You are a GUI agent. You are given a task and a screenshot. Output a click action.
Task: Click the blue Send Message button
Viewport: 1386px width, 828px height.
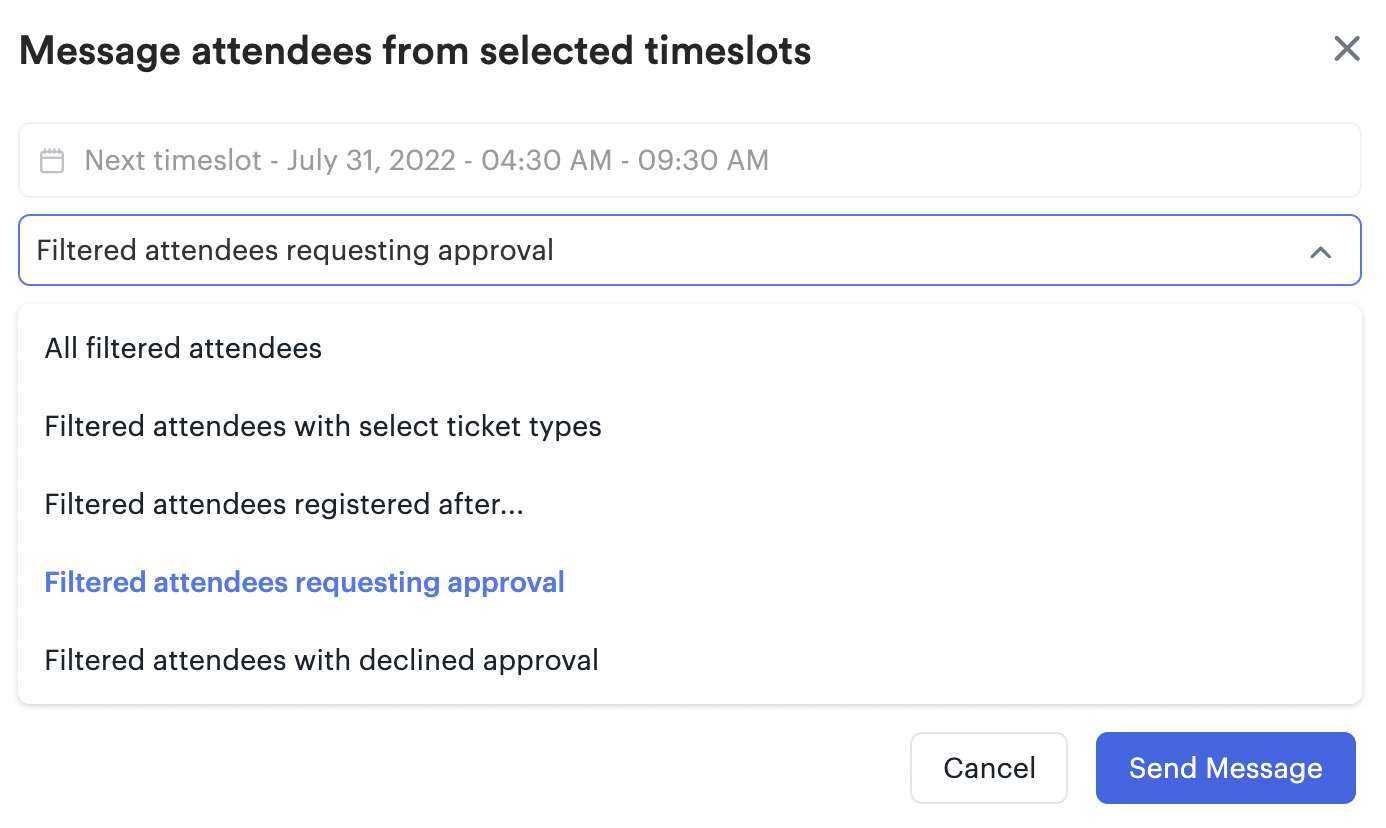1226,768
